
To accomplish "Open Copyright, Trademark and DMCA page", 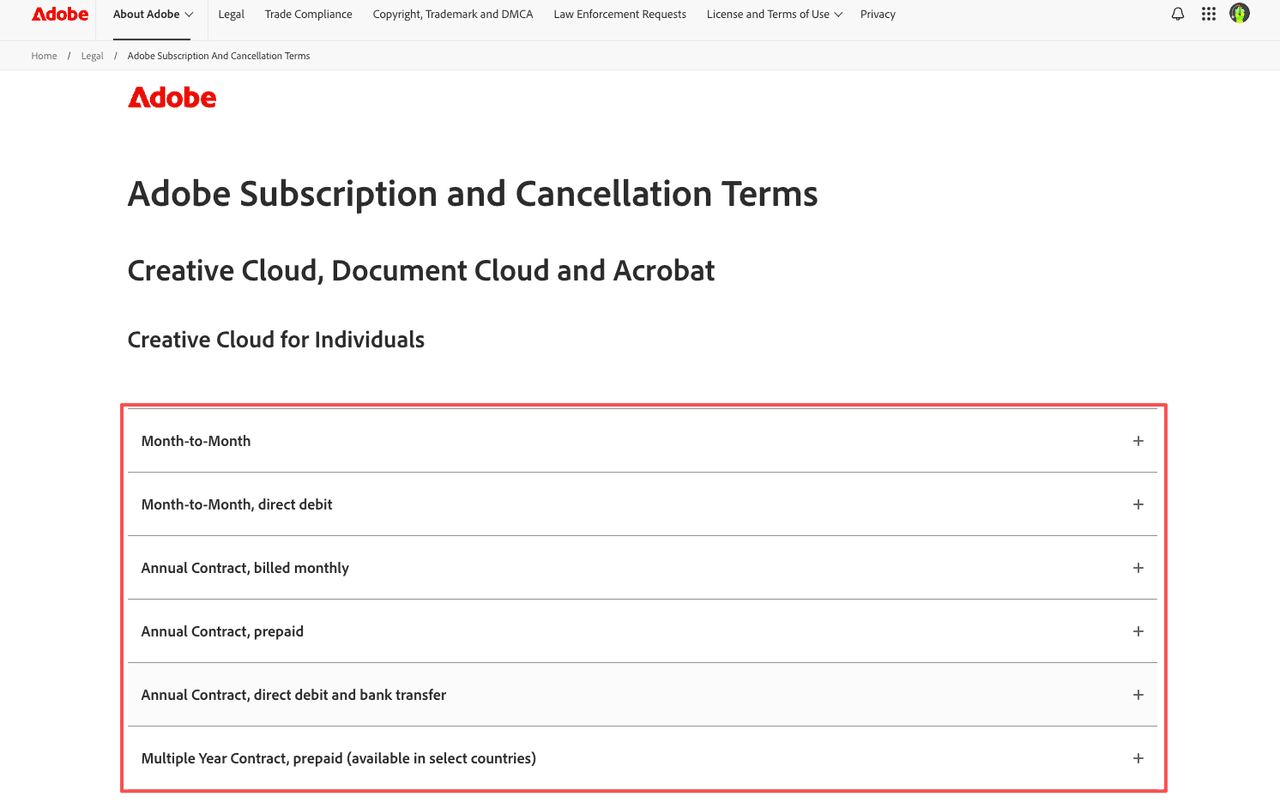I will pyautogui.click(x=452, y=14).
